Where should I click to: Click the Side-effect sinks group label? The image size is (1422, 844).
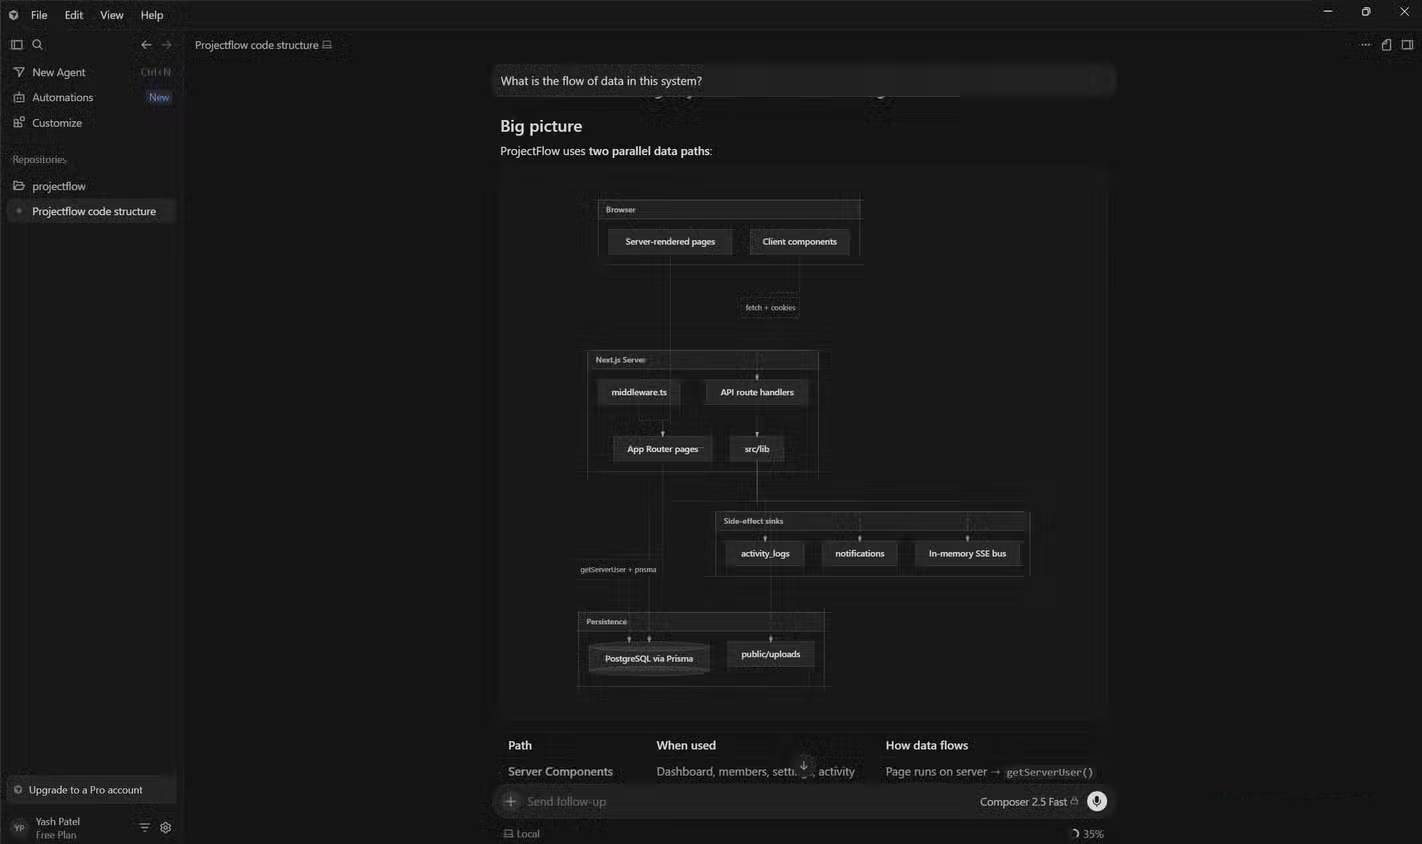tap(753, 521)
